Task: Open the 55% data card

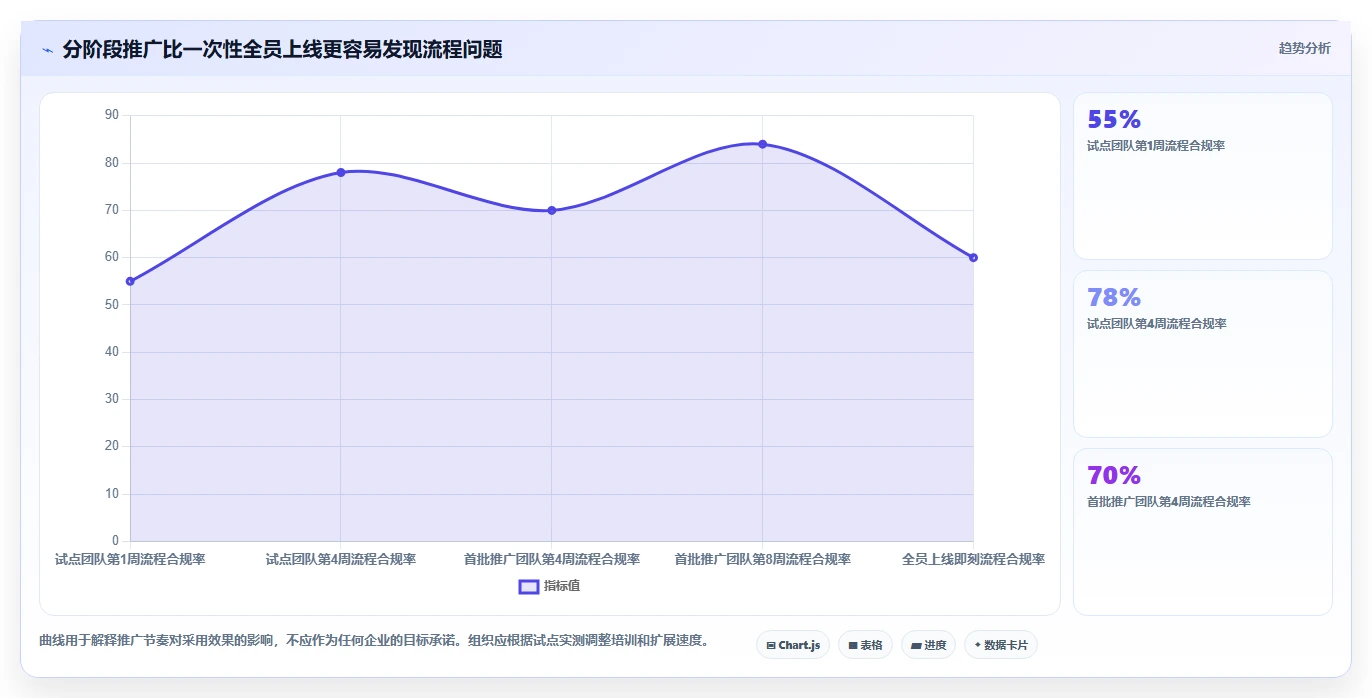Action: [1202, 176]
